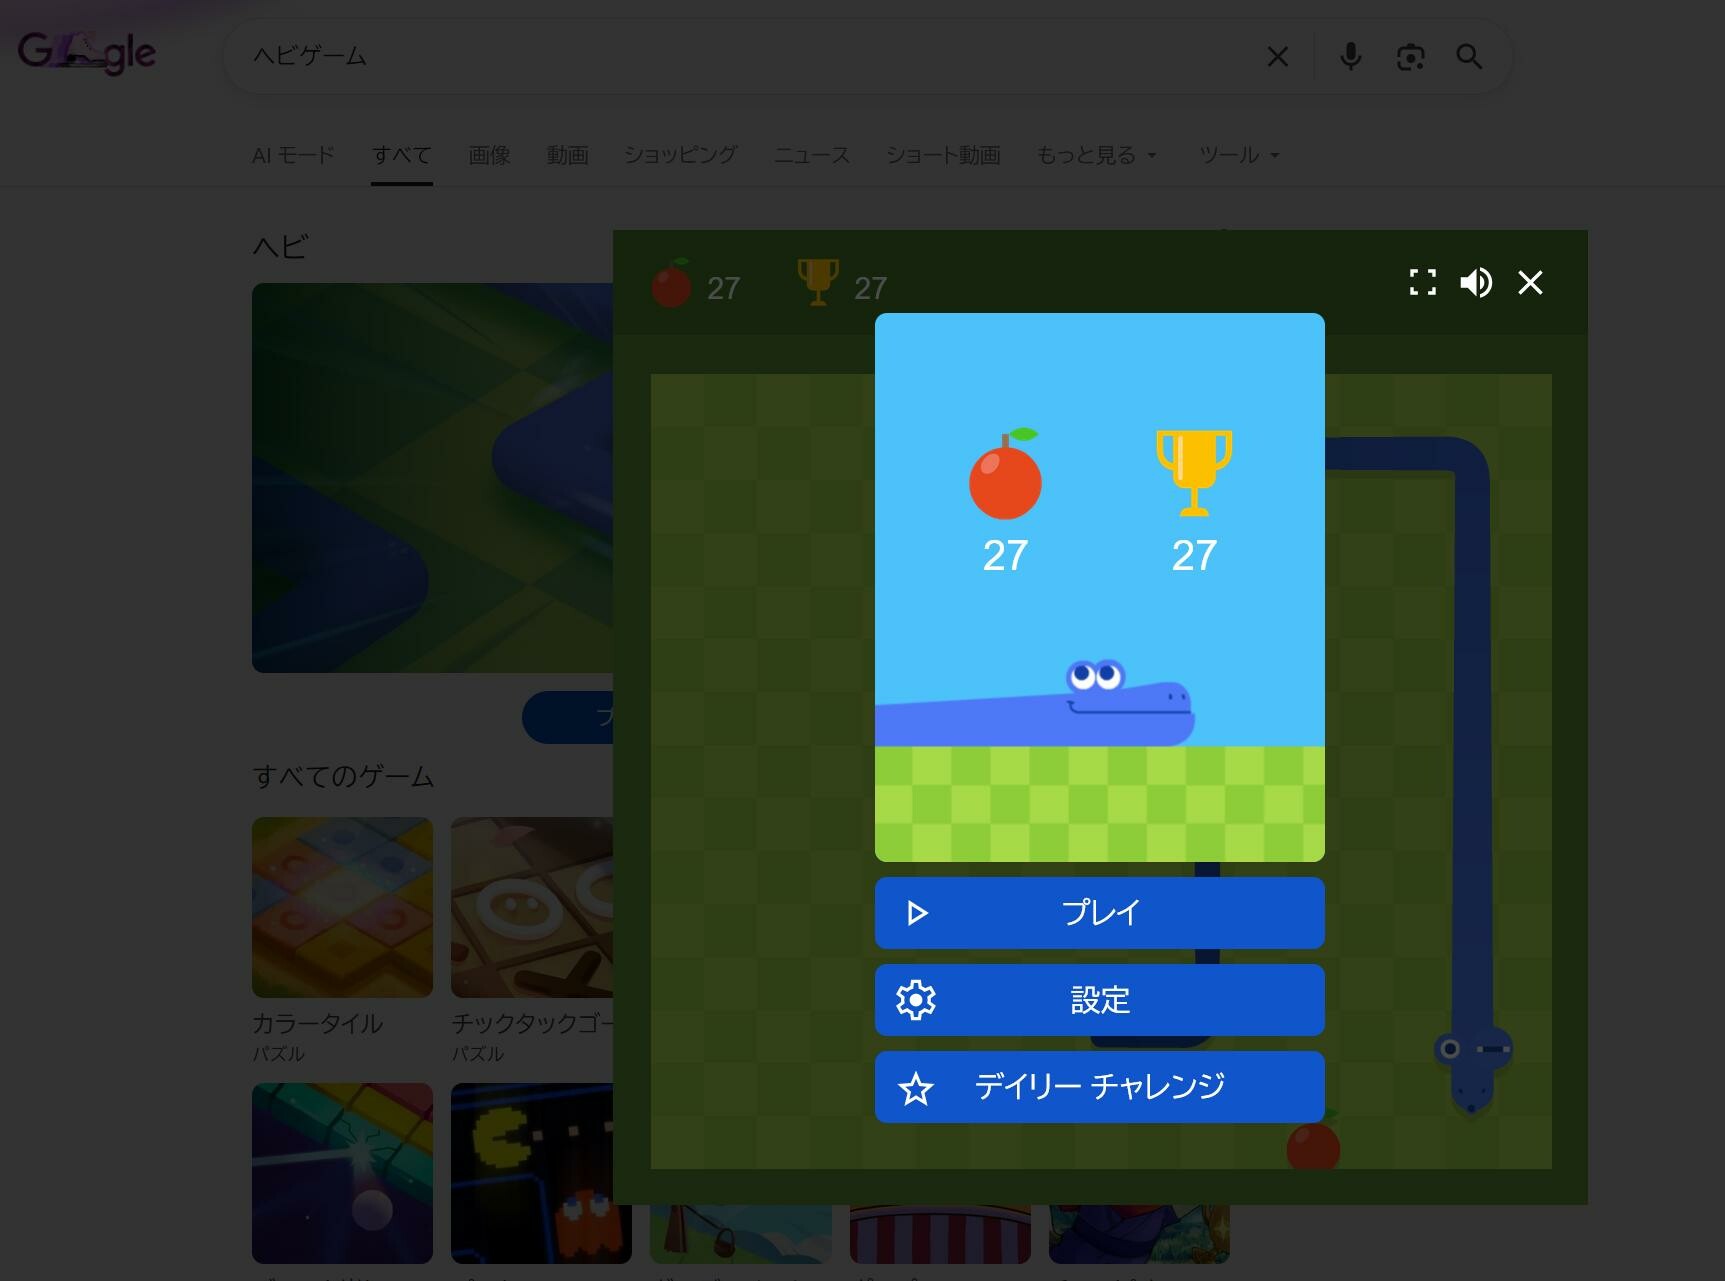Open the デイリー チャレンジ button
This screenshot has height=1281, width=1725.
point(1099,1087)
